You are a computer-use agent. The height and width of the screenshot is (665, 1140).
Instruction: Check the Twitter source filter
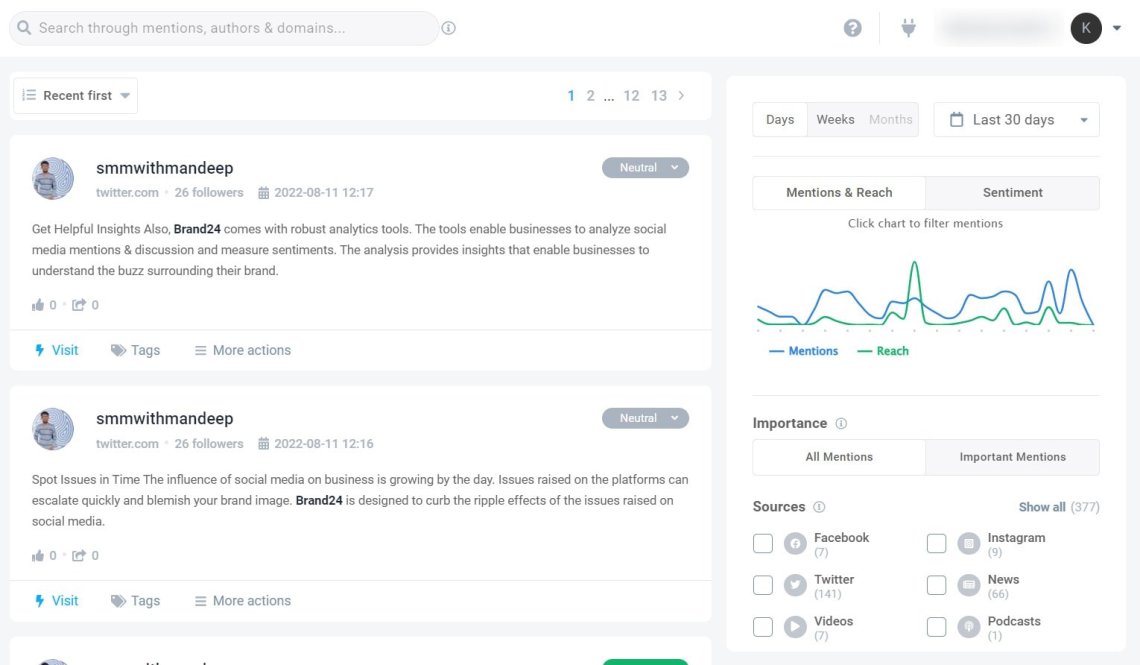coord(763,585)
